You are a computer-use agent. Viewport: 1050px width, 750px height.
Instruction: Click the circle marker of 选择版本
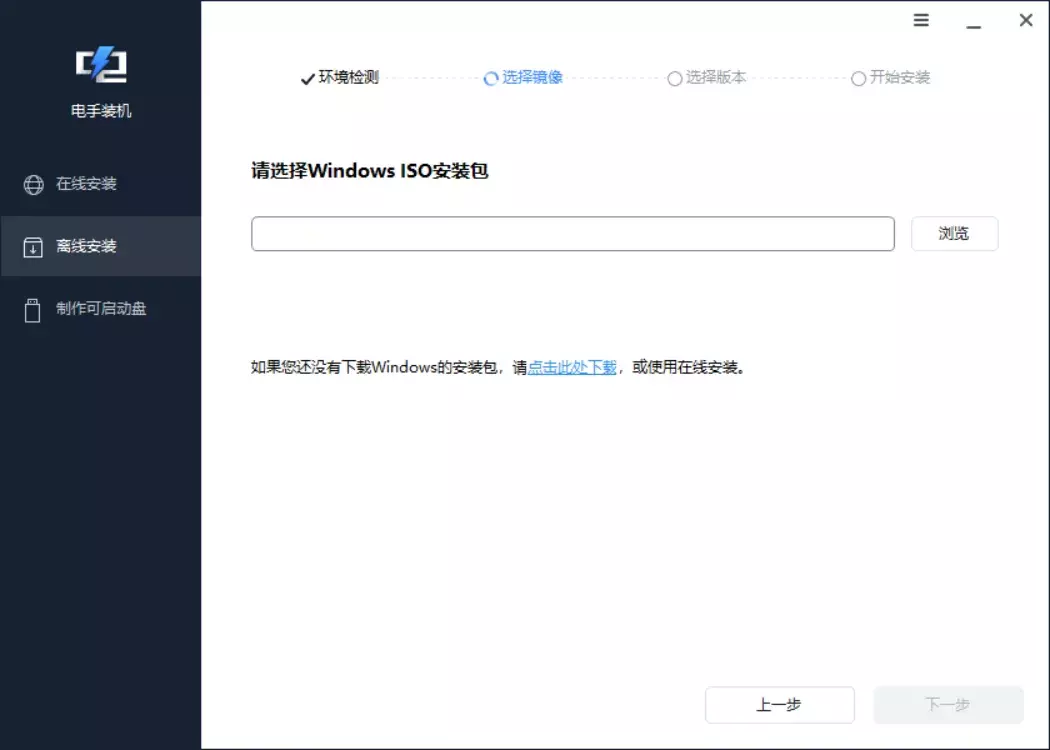pyautogui.click(x=674, y=78)
